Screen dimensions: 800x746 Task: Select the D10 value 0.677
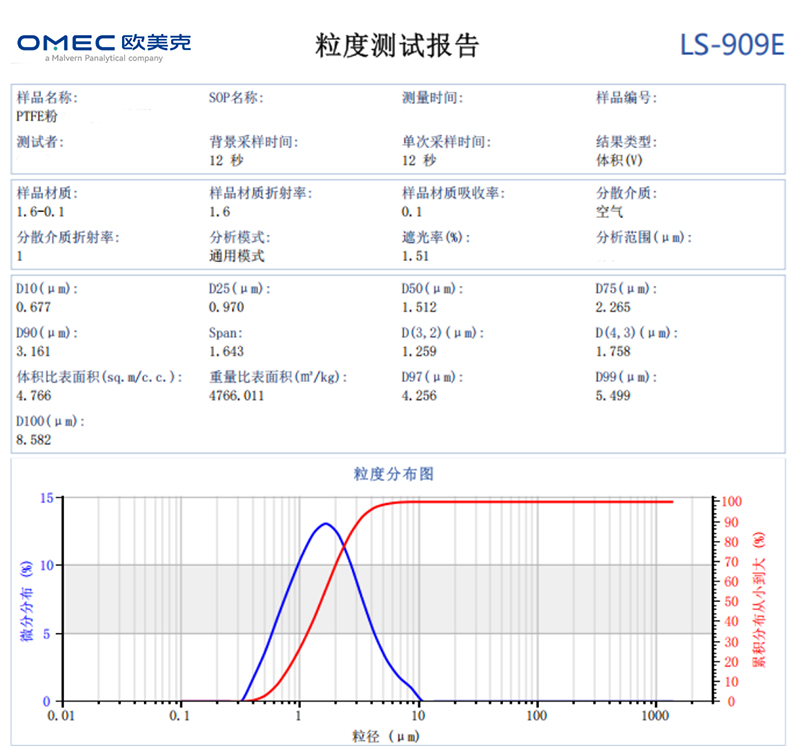click(x=32, y=307)
